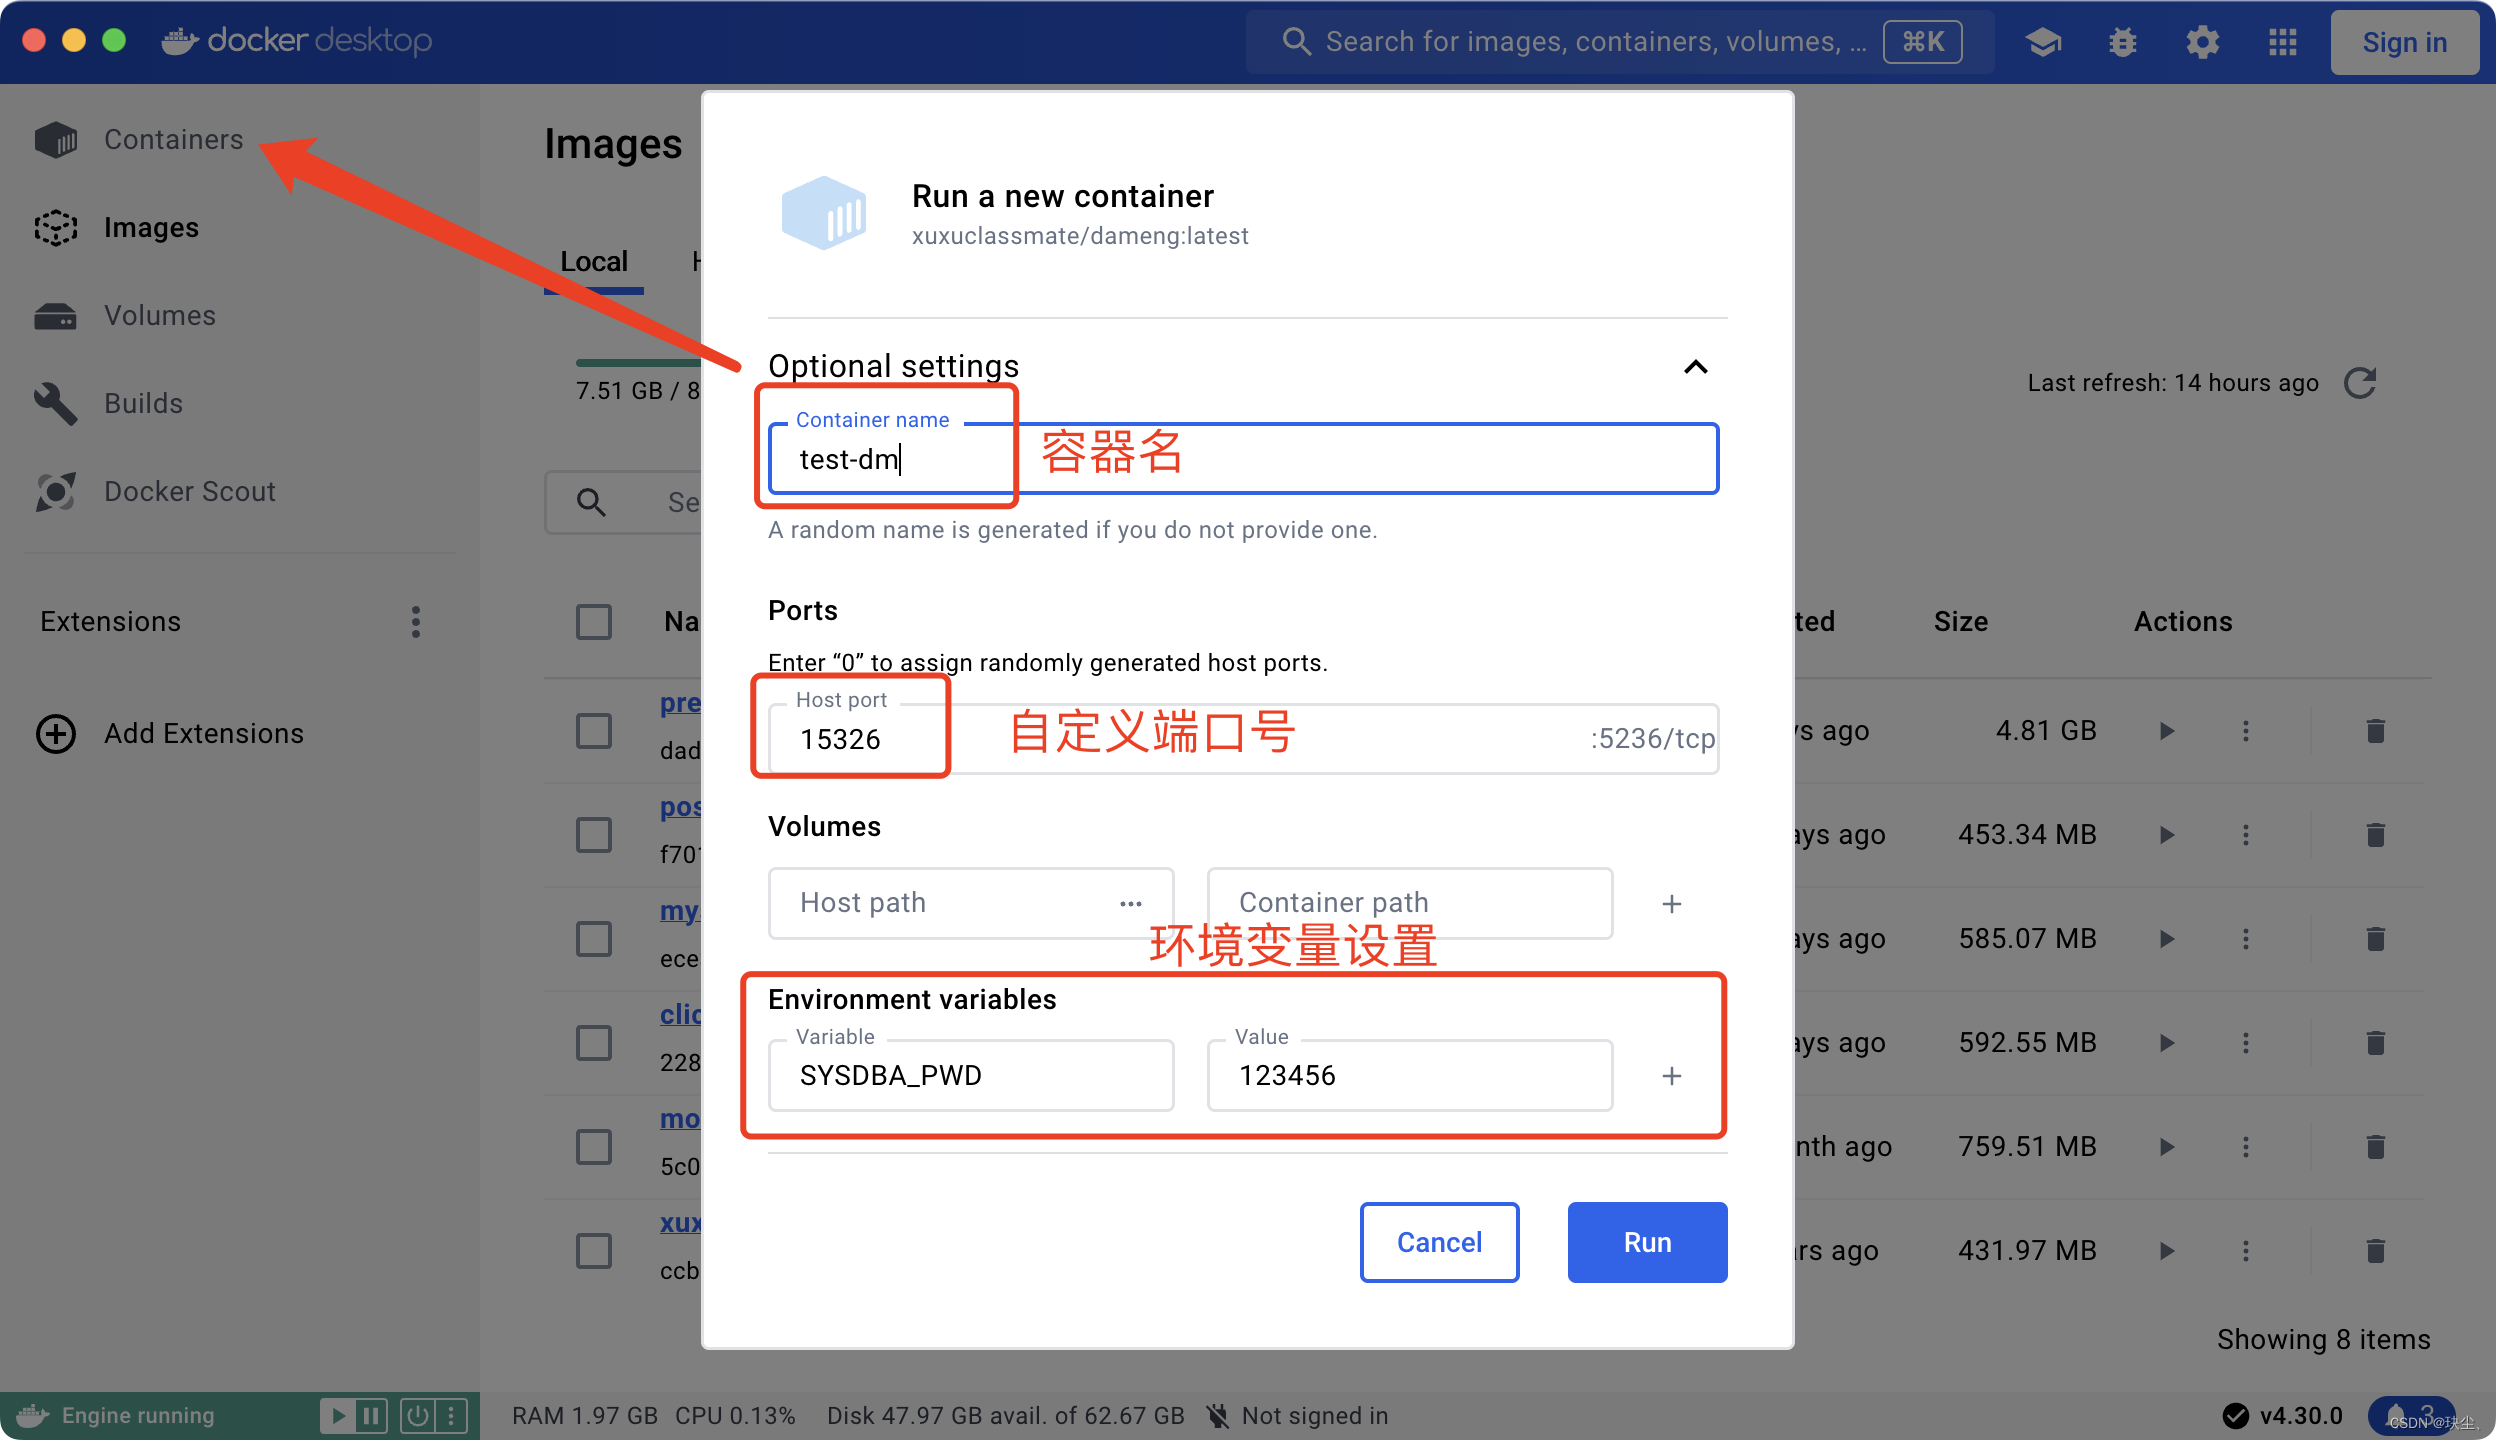Screen dimensions: 2496x1440
Task: Toggle the select-all images checkbox
Action: tap(594, 622)
